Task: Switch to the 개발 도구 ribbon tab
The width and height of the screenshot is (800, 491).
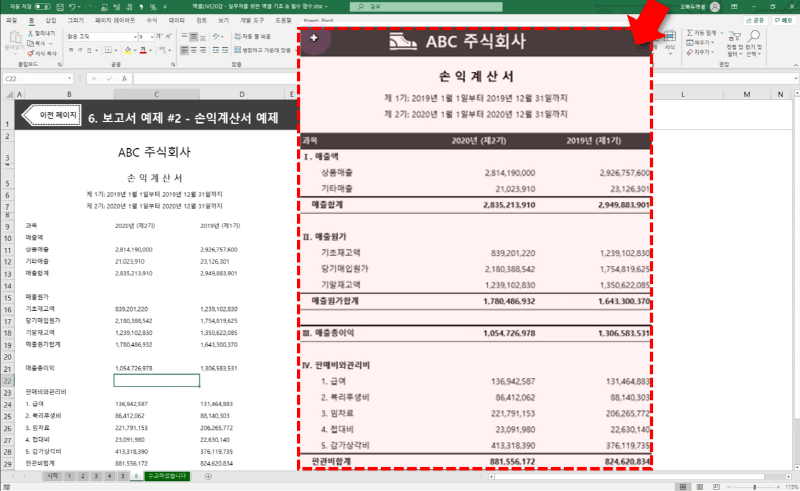Action: point(252,20)
